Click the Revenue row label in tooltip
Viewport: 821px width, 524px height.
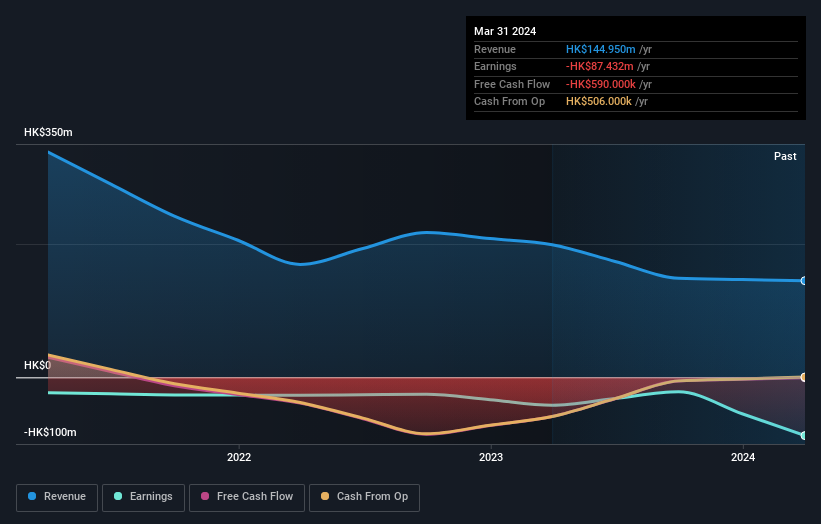(x=495, y=49)
